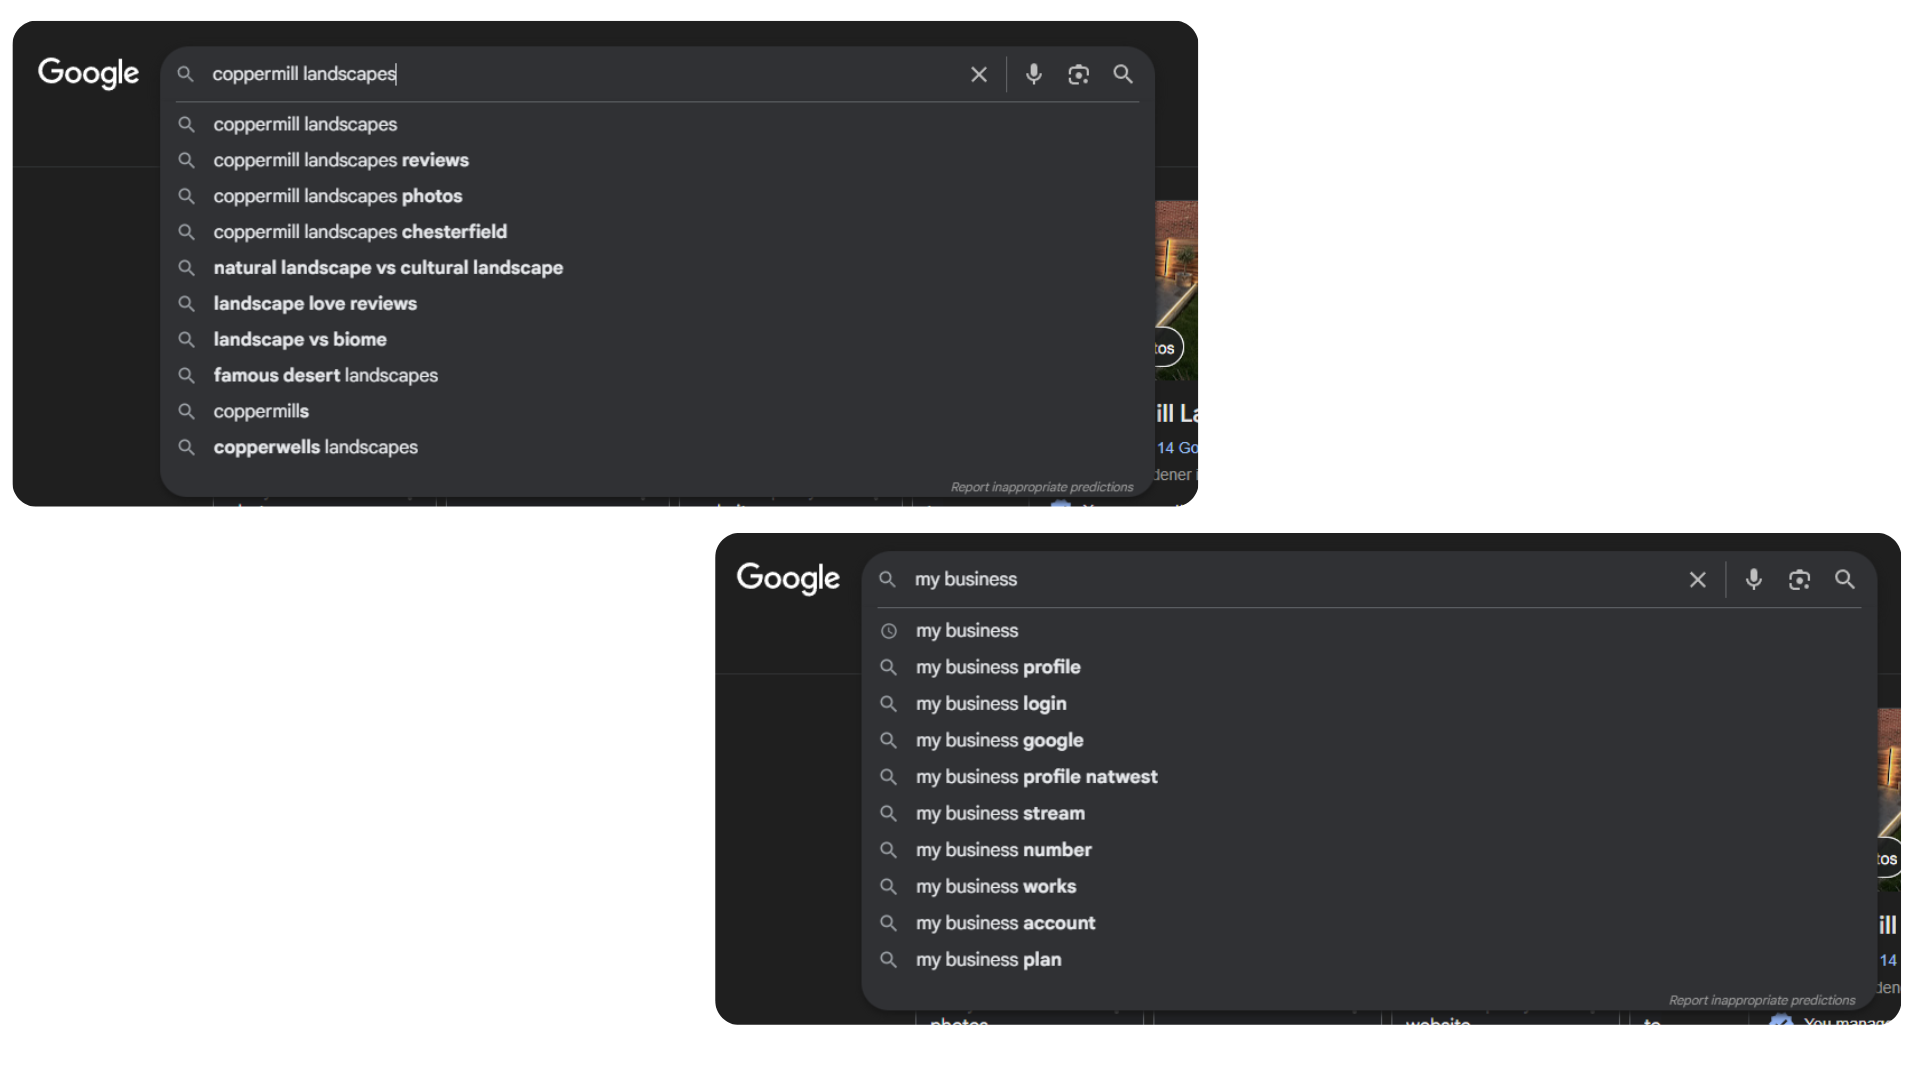Select suggestion coppermill landscapes photos
Viewport: 1920px width, 1080px height.
(x=337, y=196)
